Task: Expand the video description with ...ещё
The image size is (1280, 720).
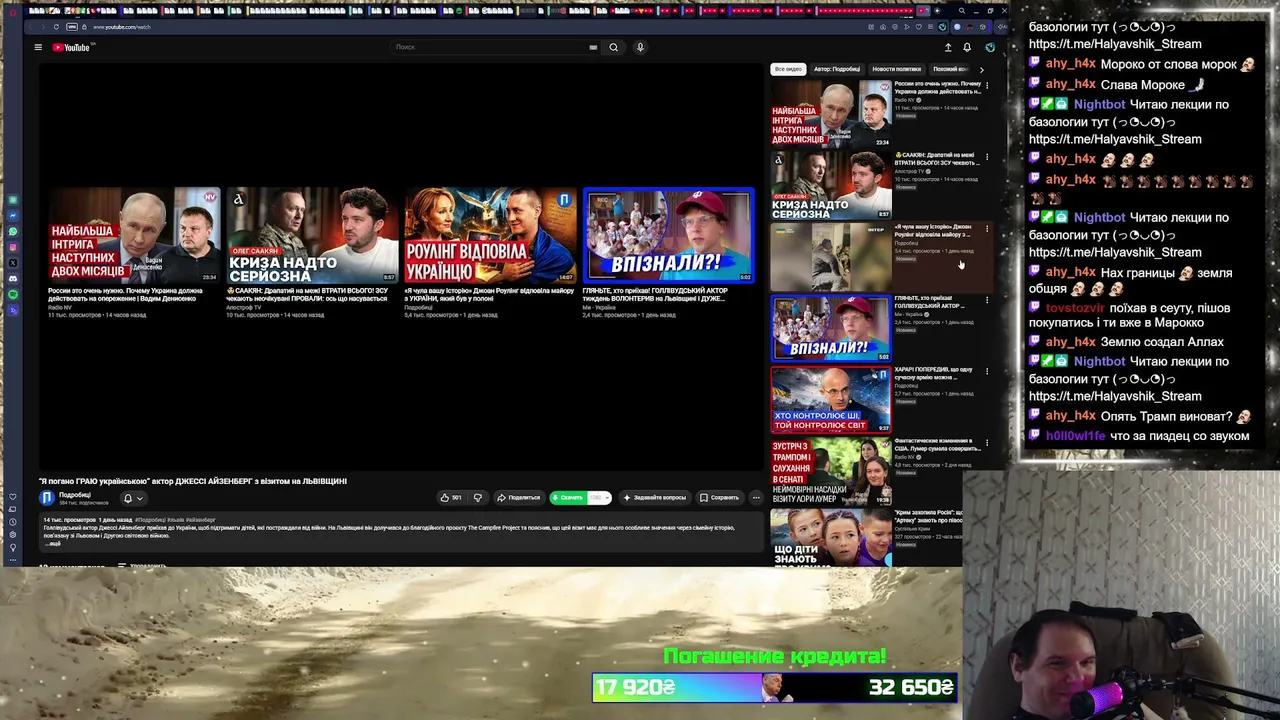Action: 53,544
